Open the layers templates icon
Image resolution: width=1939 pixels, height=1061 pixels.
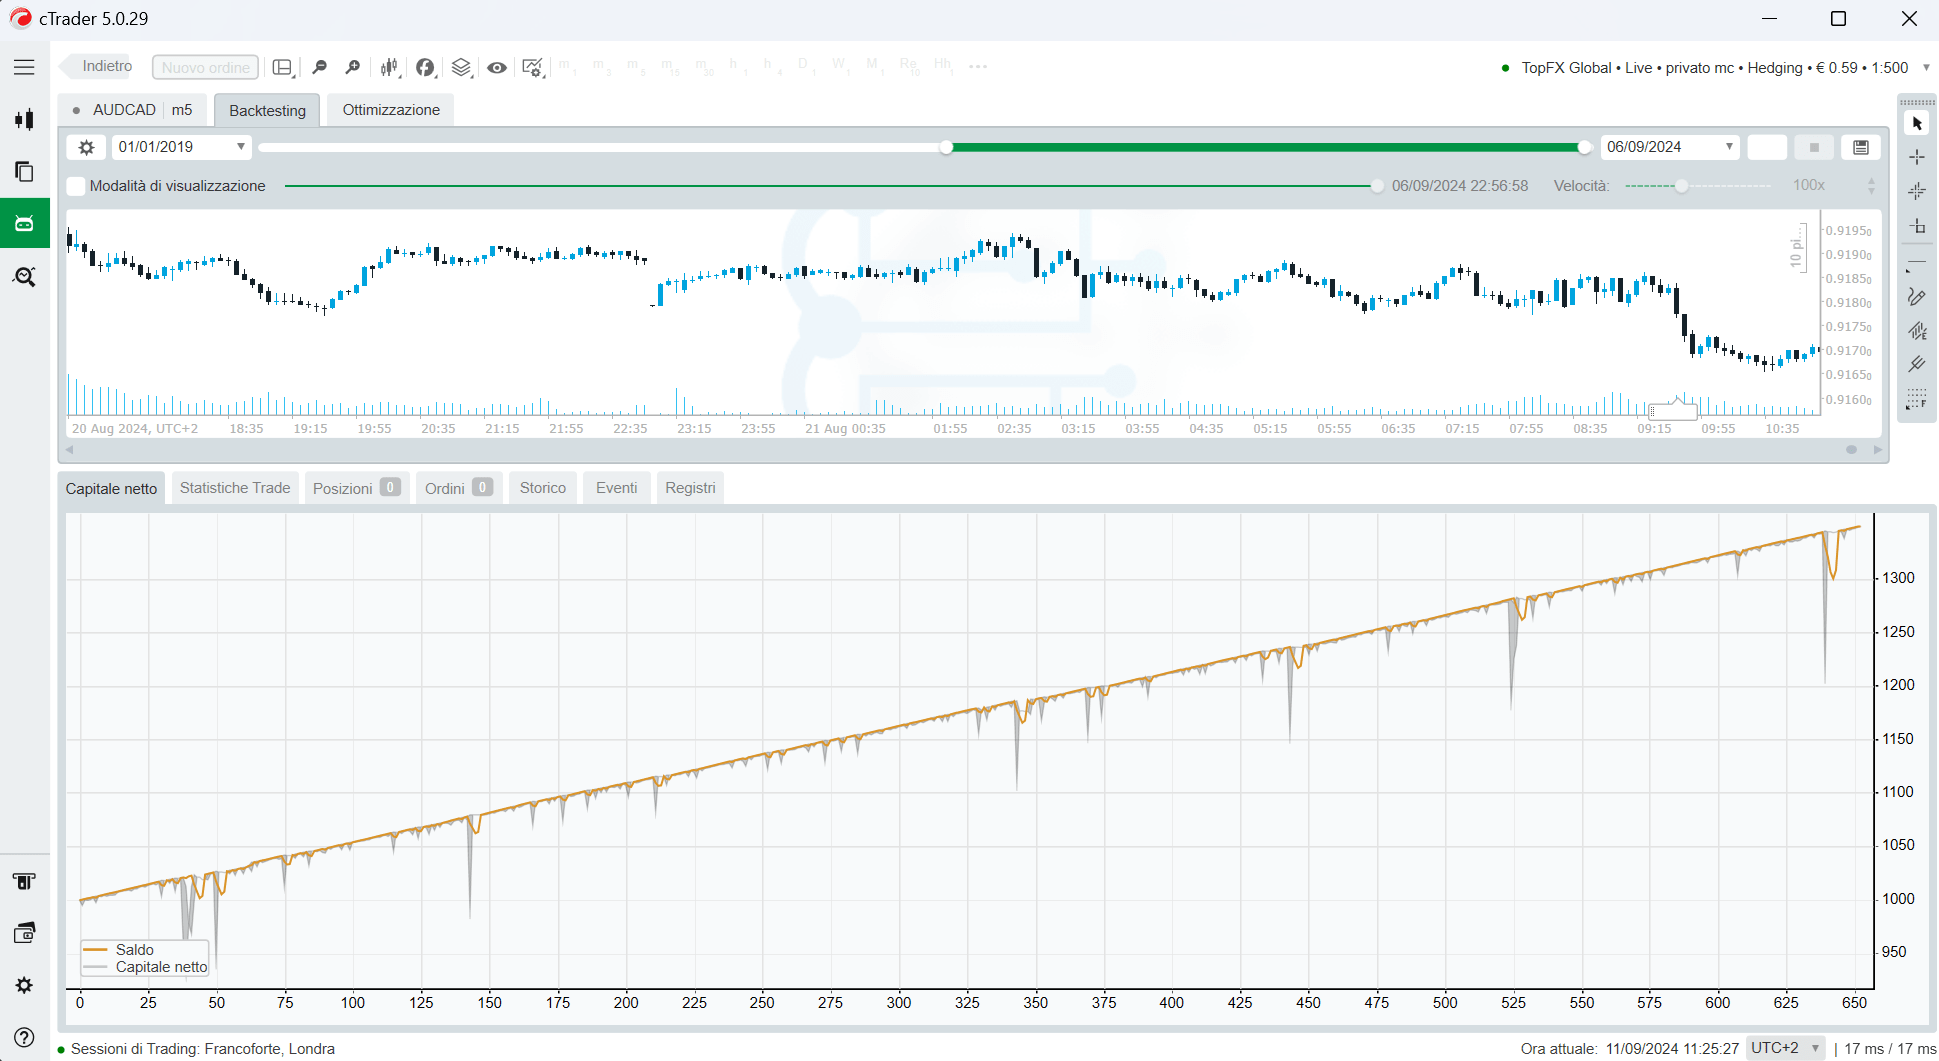461,67
